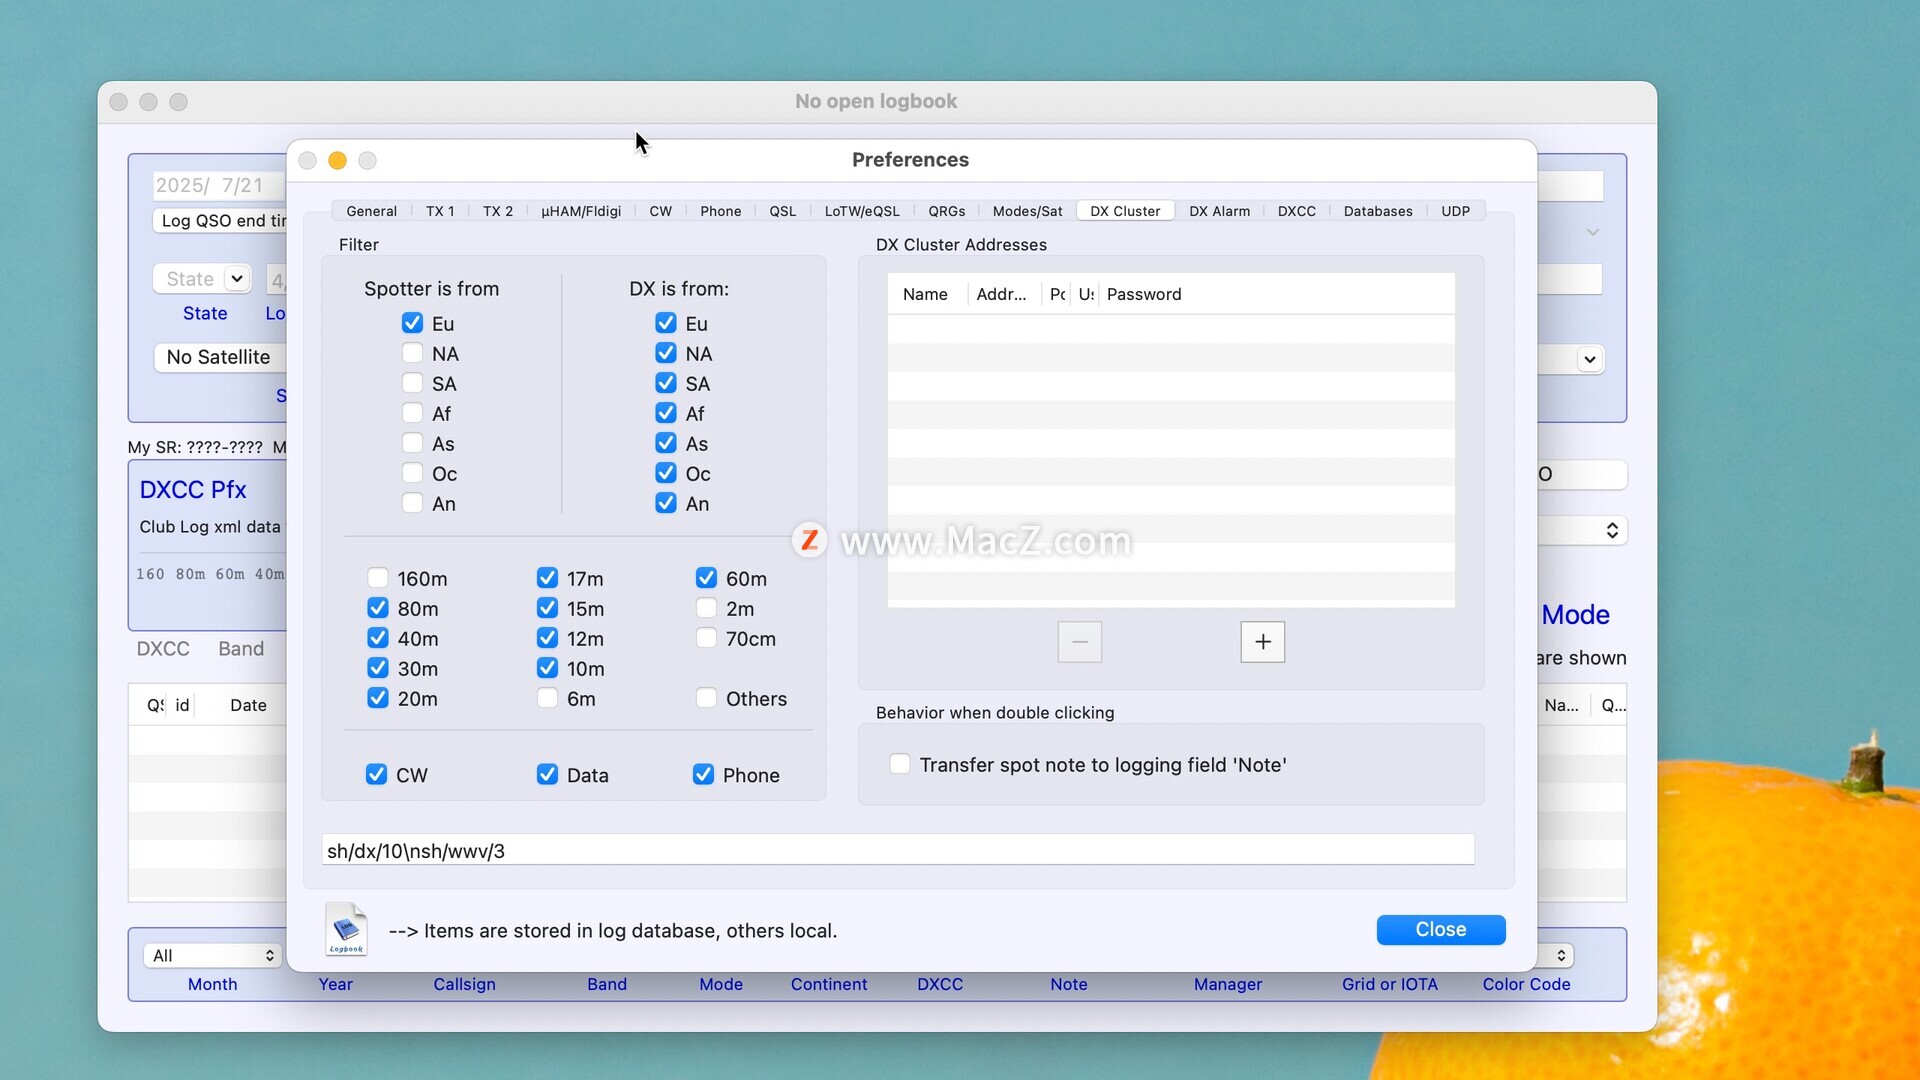Switch to the QRGs tab
This screenshot has width=1920, height=1080.
coord(946,211)
